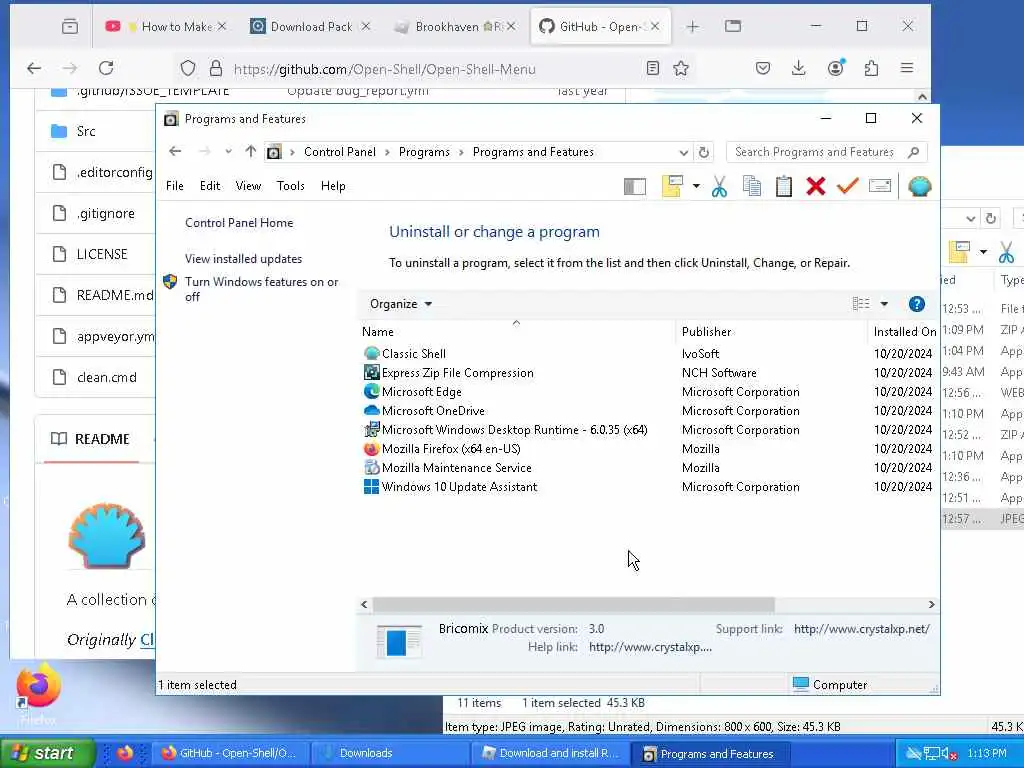Expand dropdown next to move-to folder icon
1024x768 pixels.
coord(696,187)
